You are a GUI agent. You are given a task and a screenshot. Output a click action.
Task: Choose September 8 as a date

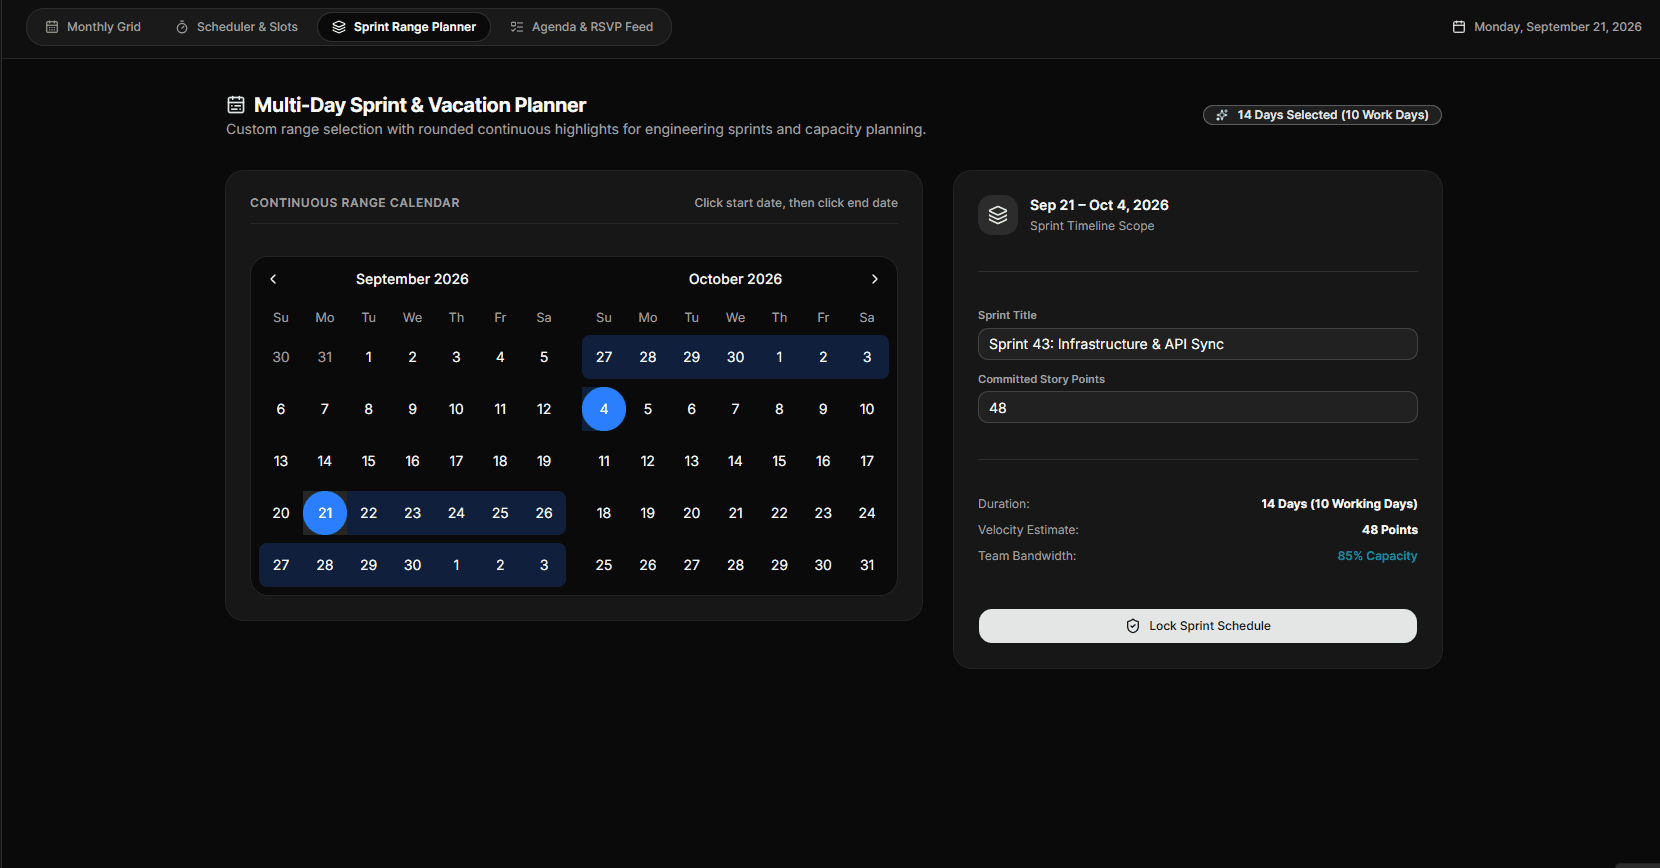coord(369,409)
